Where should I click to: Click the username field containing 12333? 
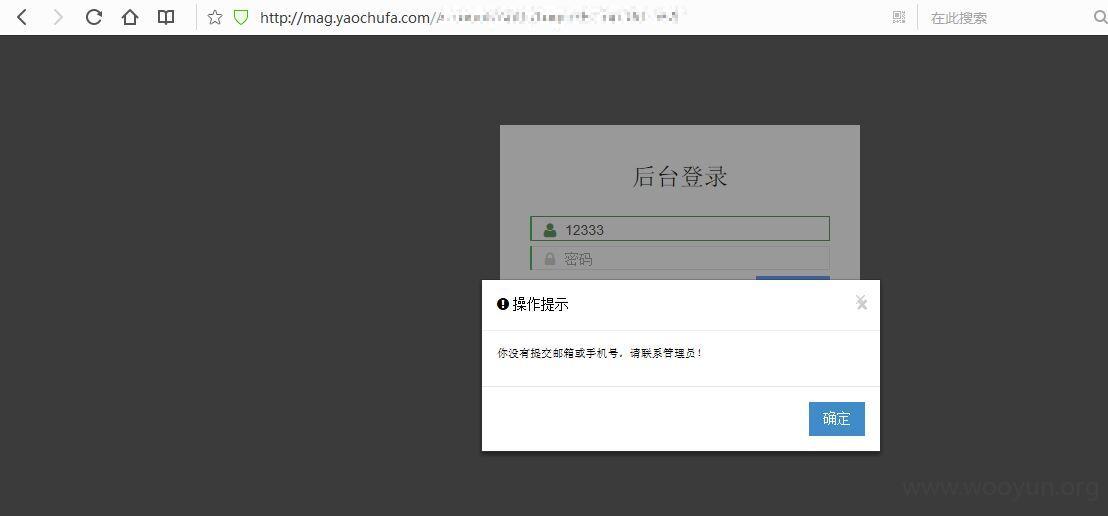point(680,229)
